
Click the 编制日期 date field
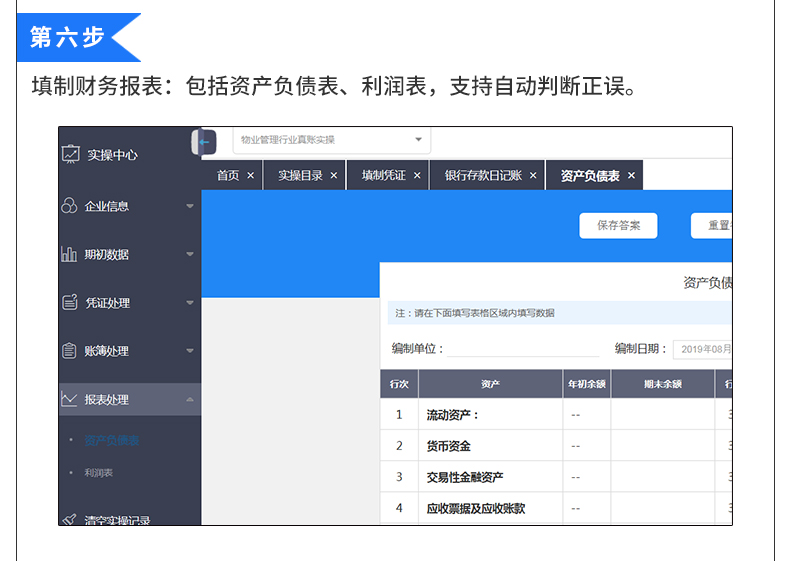pyautogui.click(x=703, y=349)
